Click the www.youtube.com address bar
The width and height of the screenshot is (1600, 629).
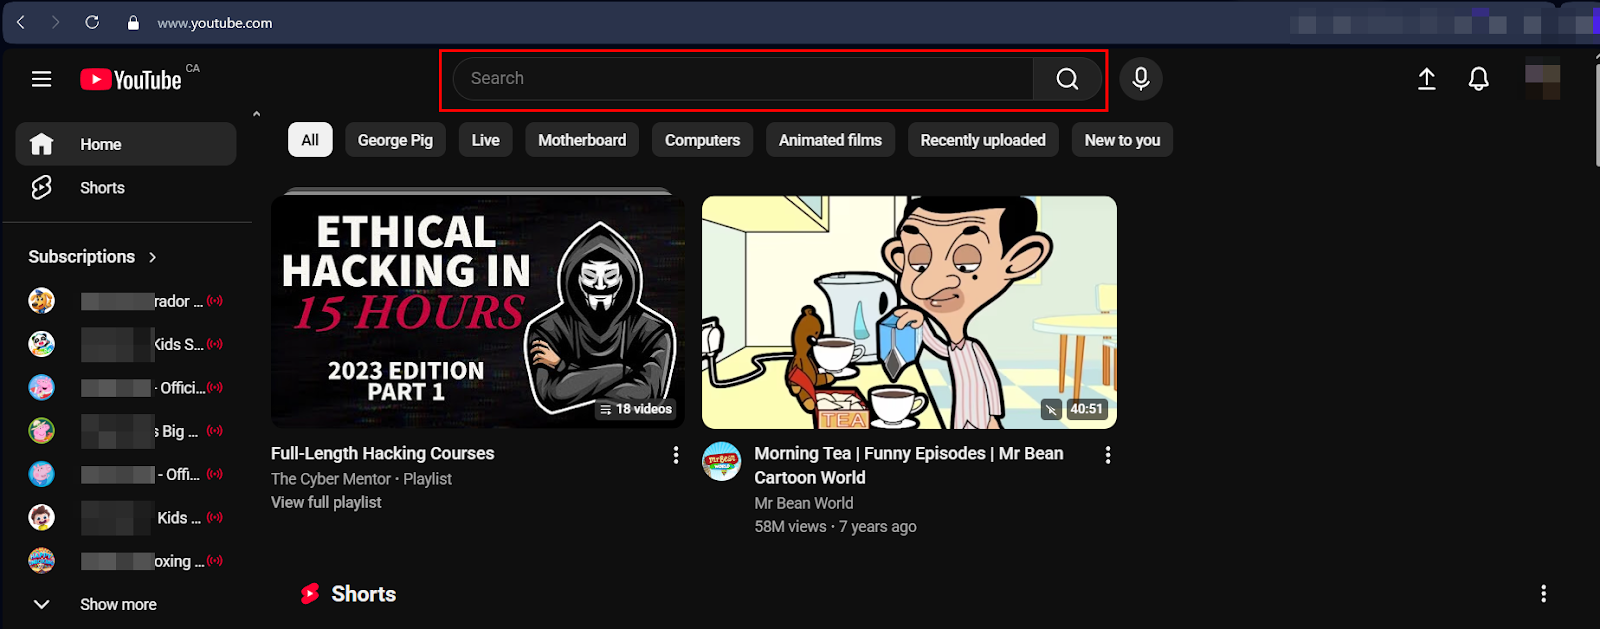click(215, 22)
